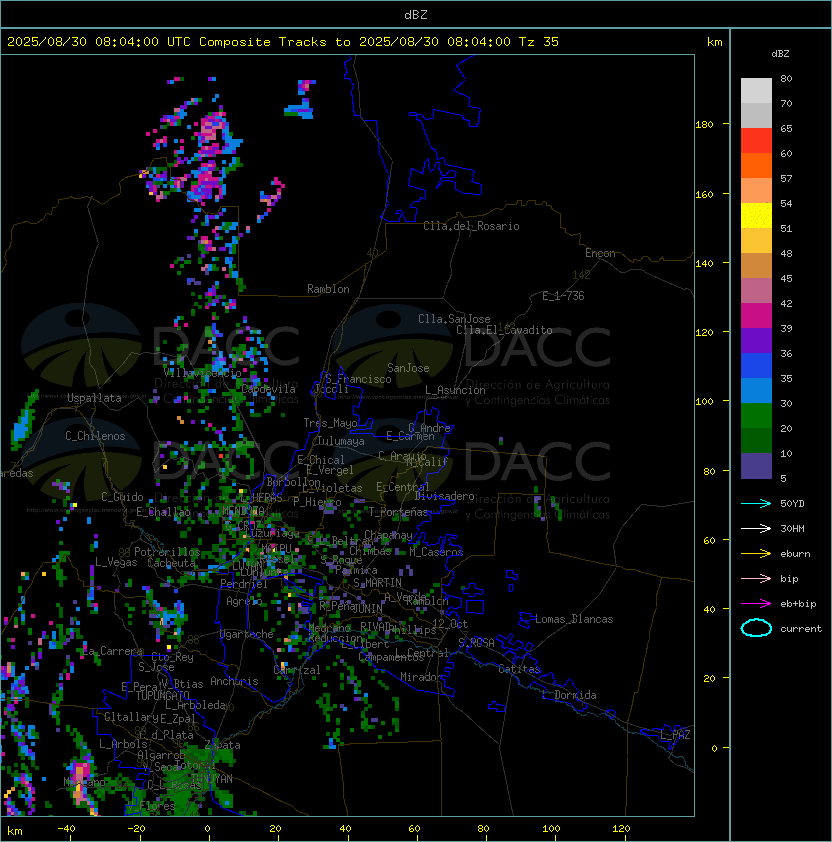832x842 pixels.
Task: Click the white 30HM arrow in legend
Action: tap(756, 528)
